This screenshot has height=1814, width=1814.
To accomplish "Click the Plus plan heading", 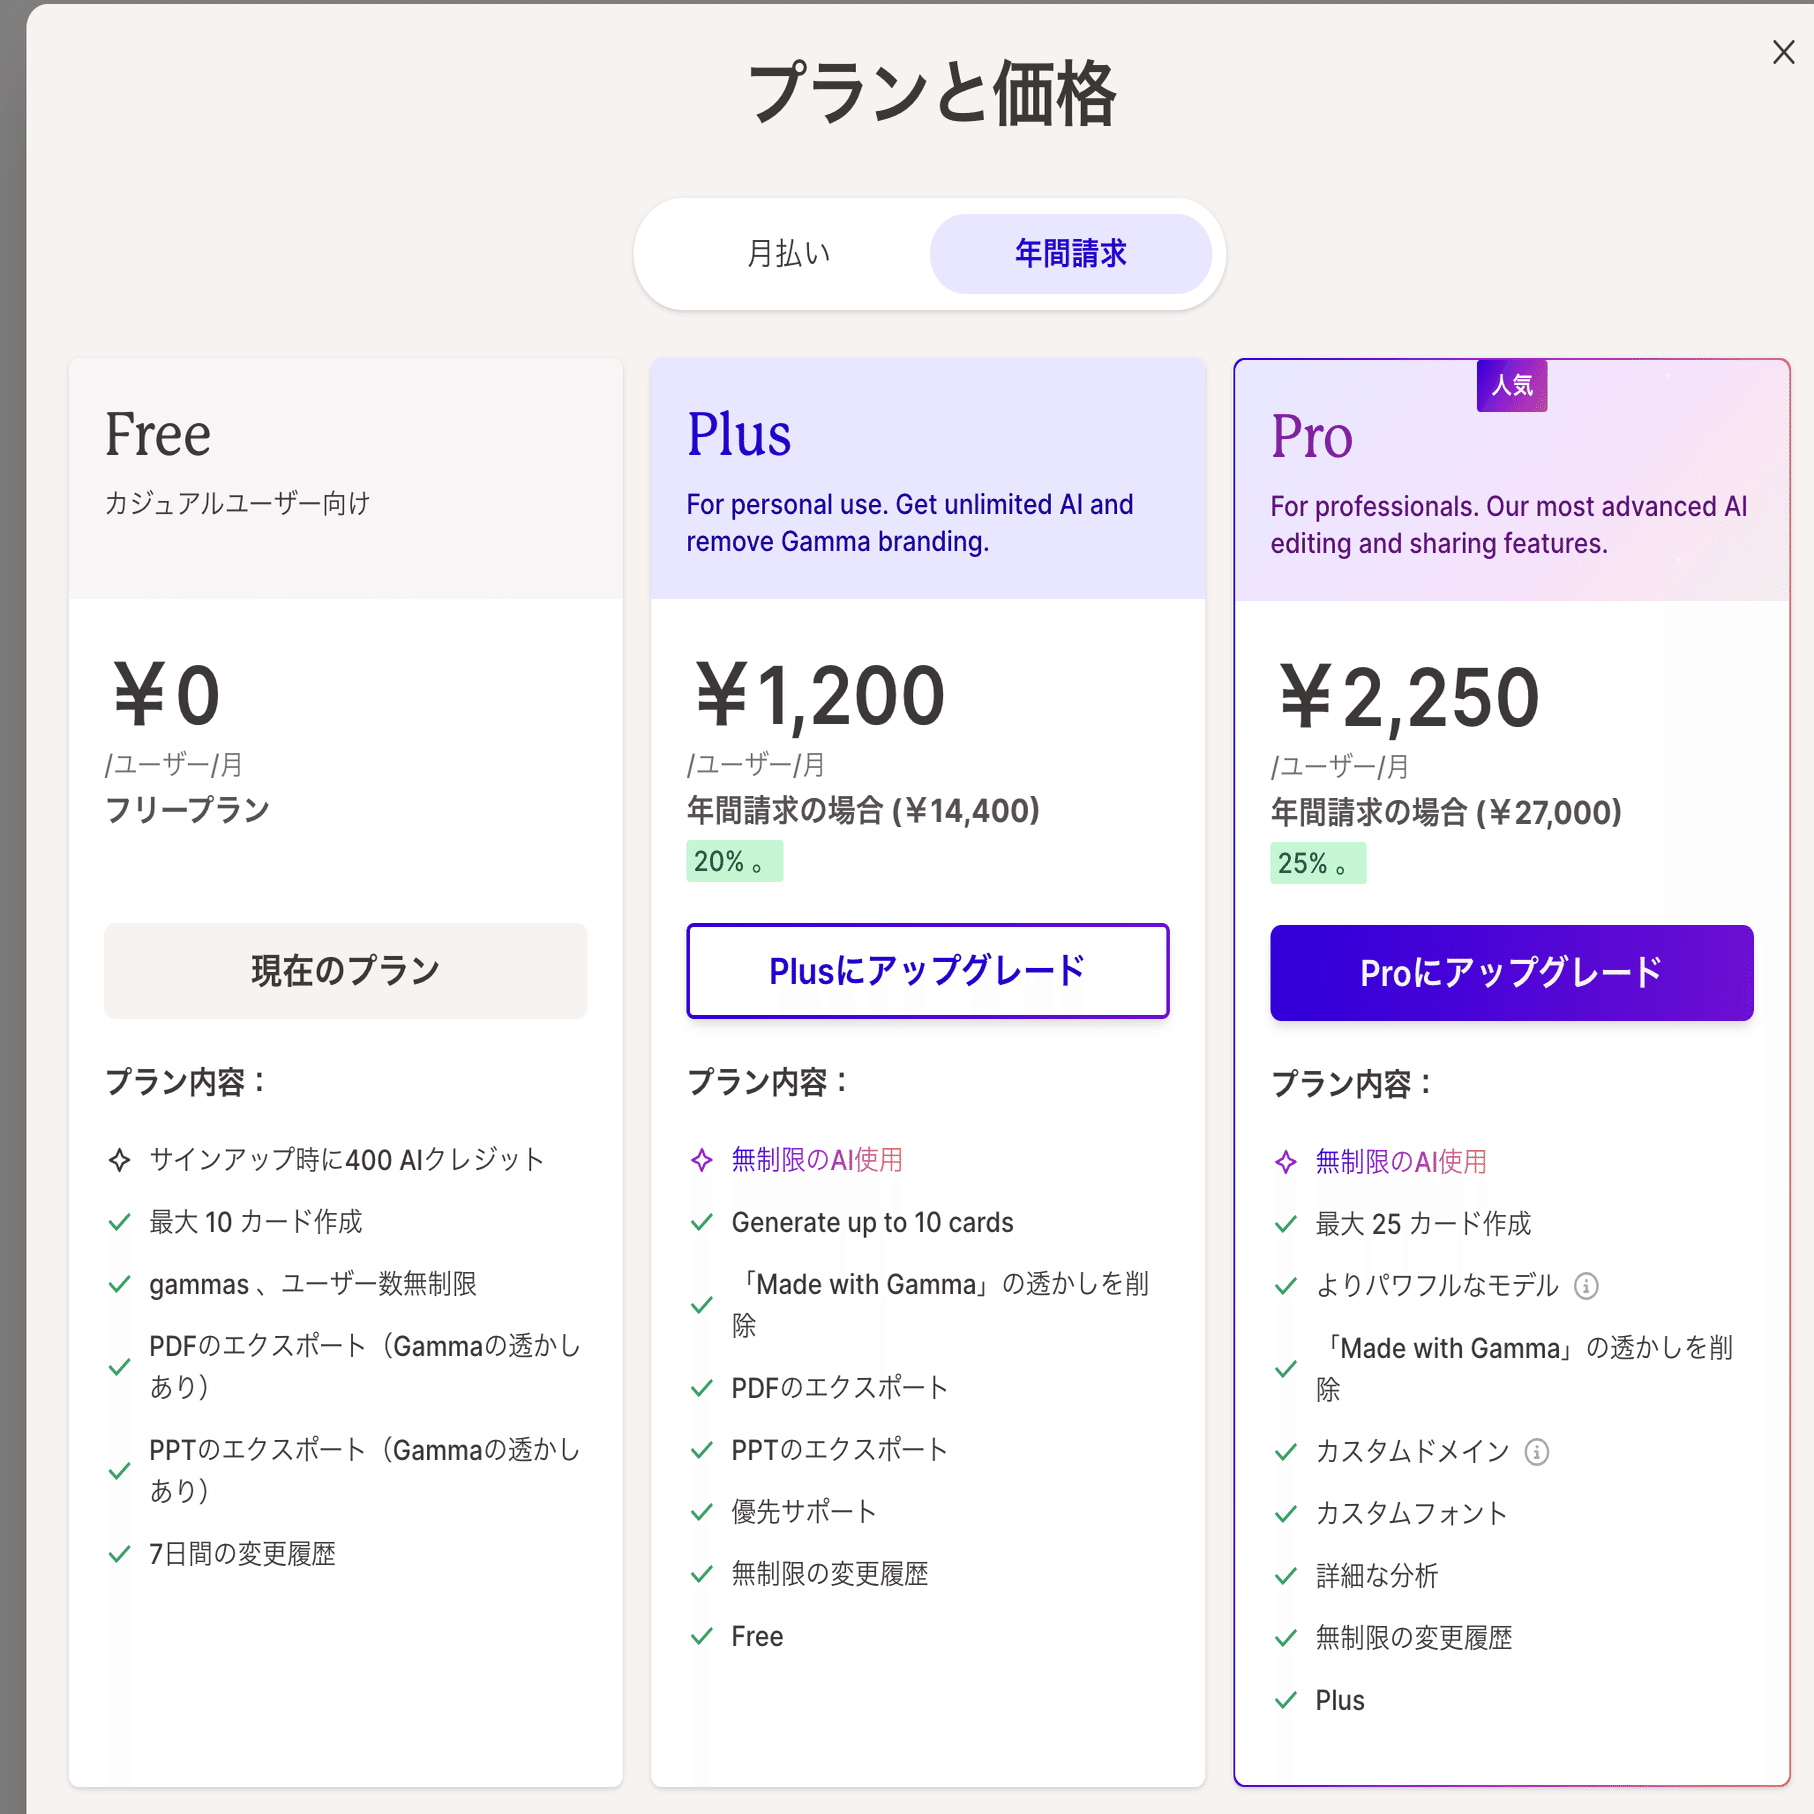I will click(x=739, y=435).
